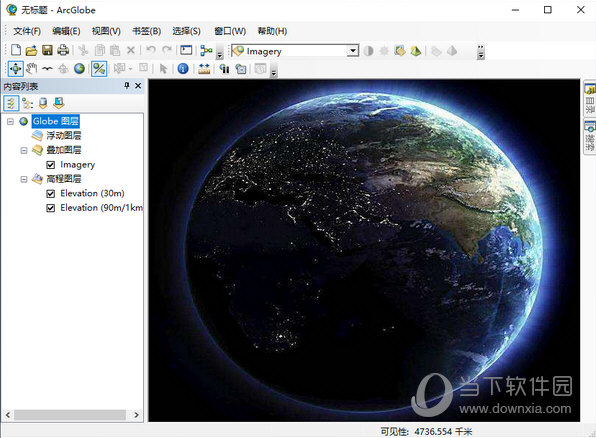
Task: Select the 浮动图层 tree item
Action: coord(63,135)
